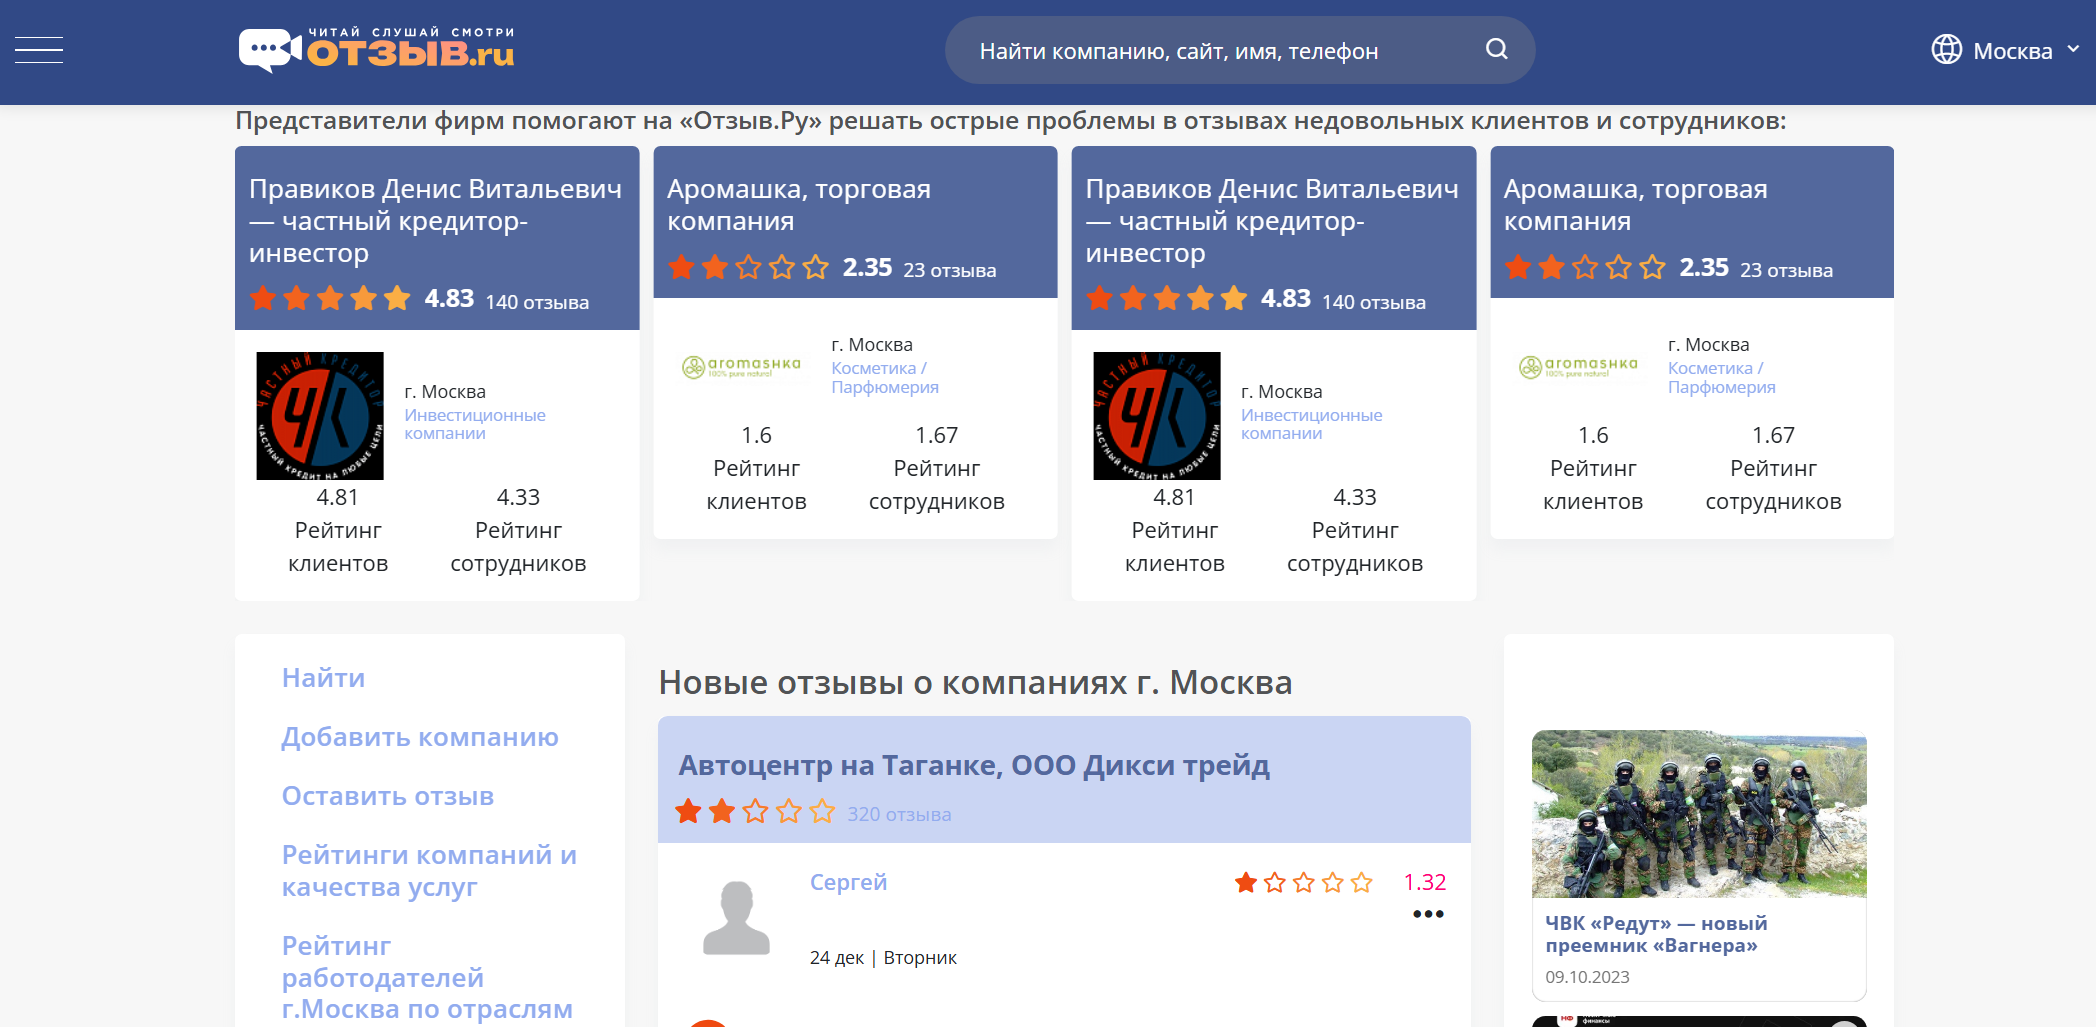Click the first aromashka logo
The image size is (2096, 1027).
pos(741,367)
